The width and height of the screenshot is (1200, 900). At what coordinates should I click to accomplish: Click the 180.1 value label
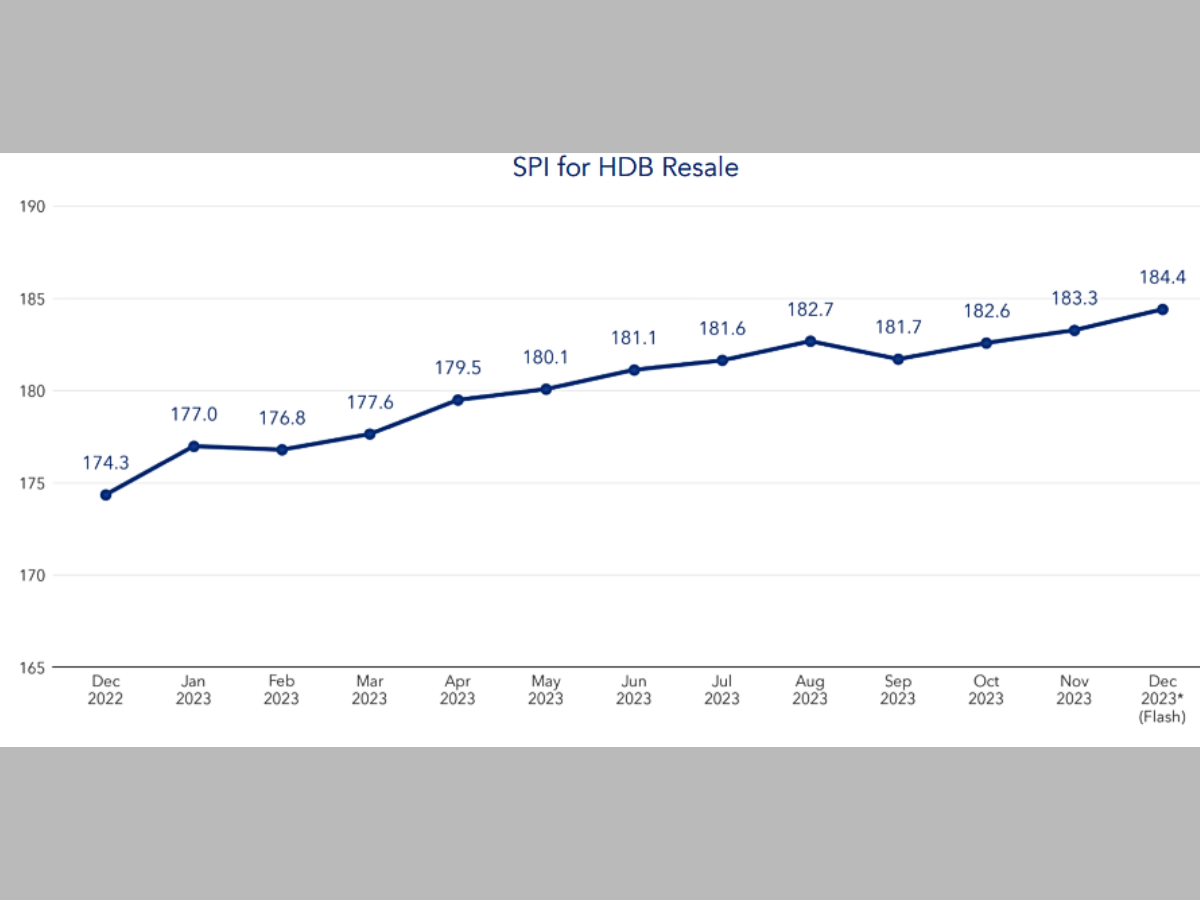coord(546,357)
